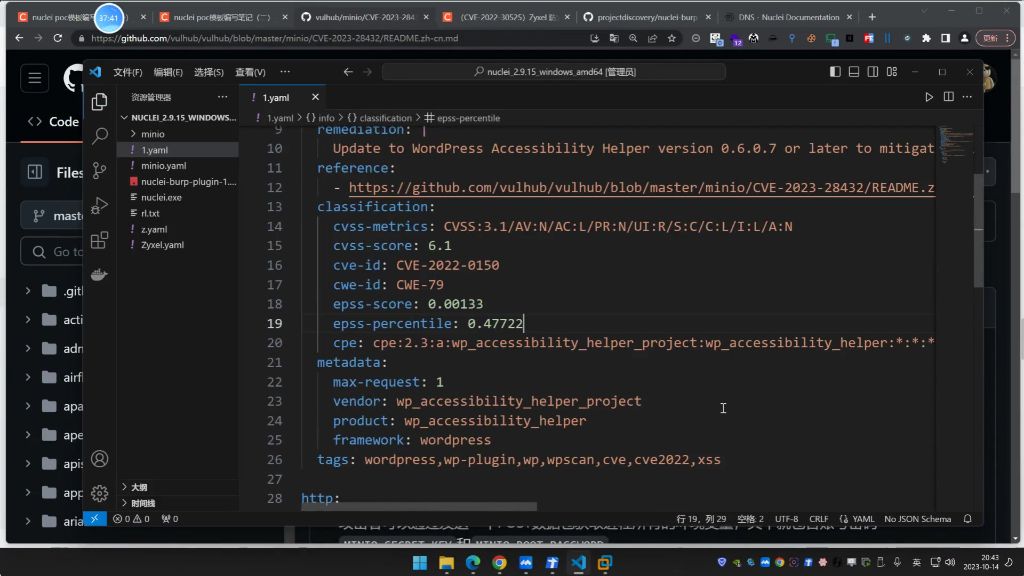Open the Run and Debug view
The width and height of the screenshot is (1024, 576).
click(99, 205)
